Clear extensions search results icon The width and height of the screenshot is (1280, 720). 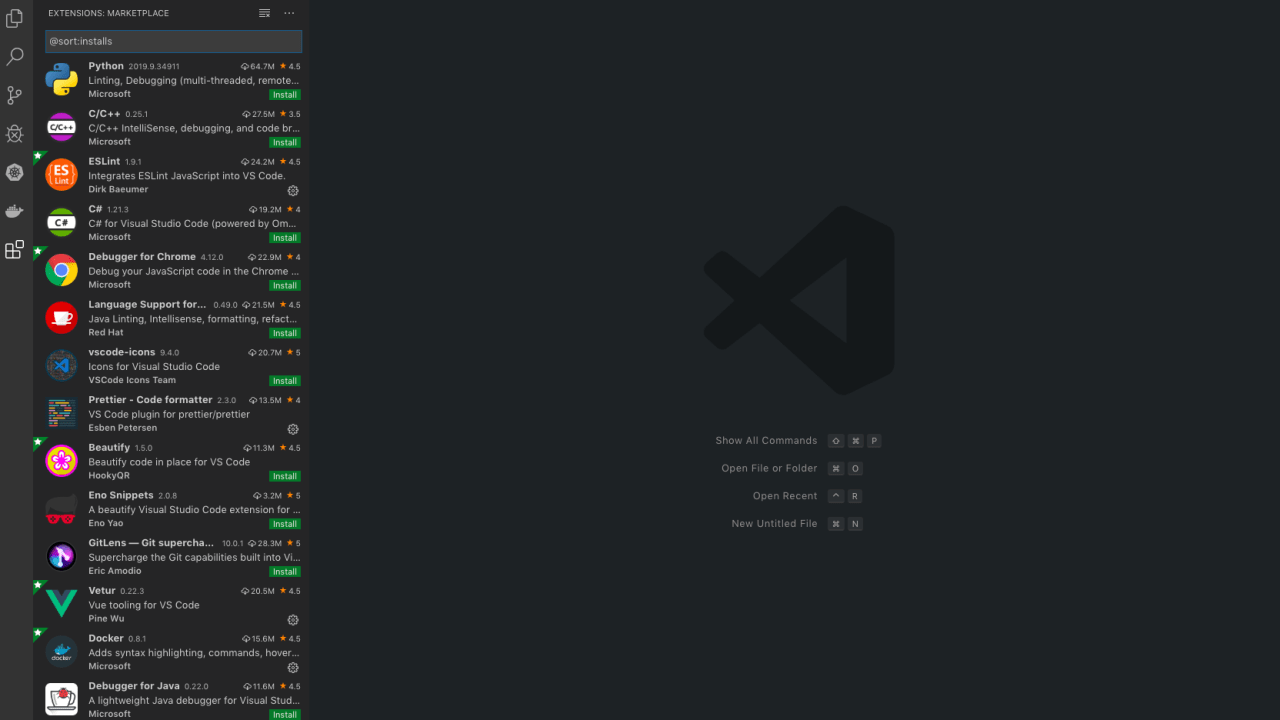click(x=264, y=13)
